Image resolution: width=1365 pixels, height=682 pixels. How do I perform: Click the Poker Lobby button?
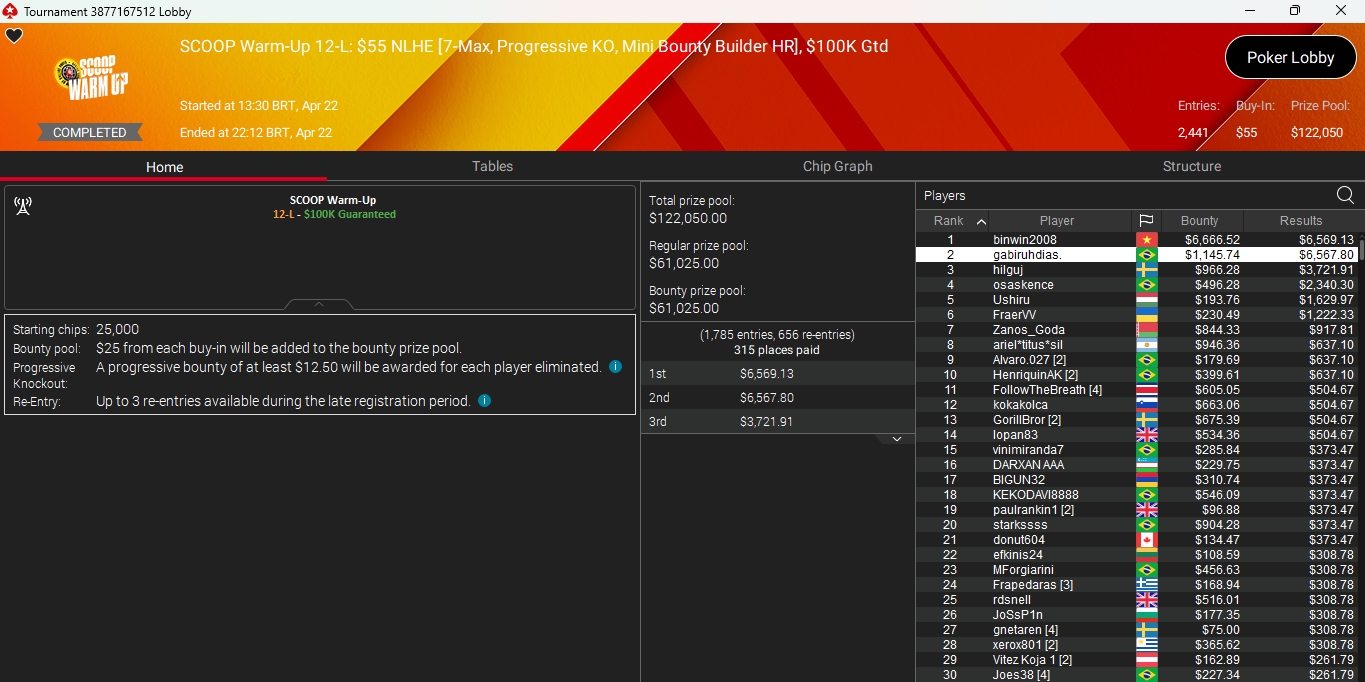coord(1290,57)
